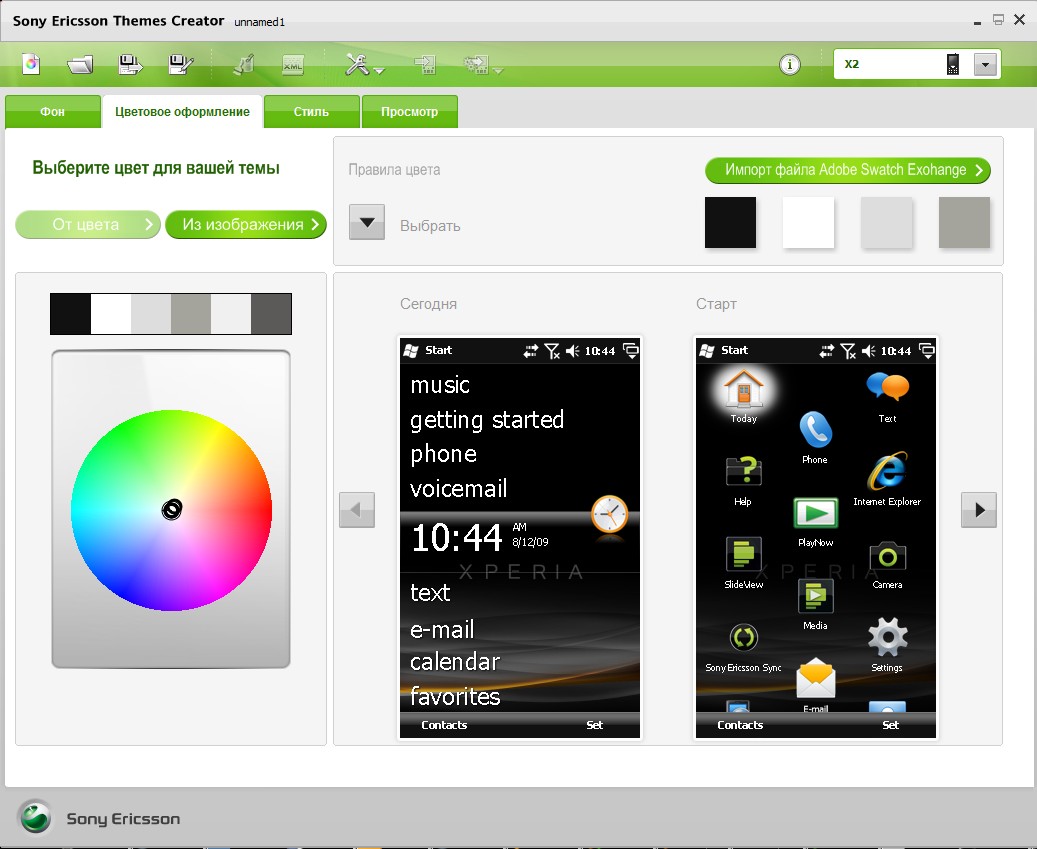Expand the small arrow beside the tools icon

pos(380,70)
